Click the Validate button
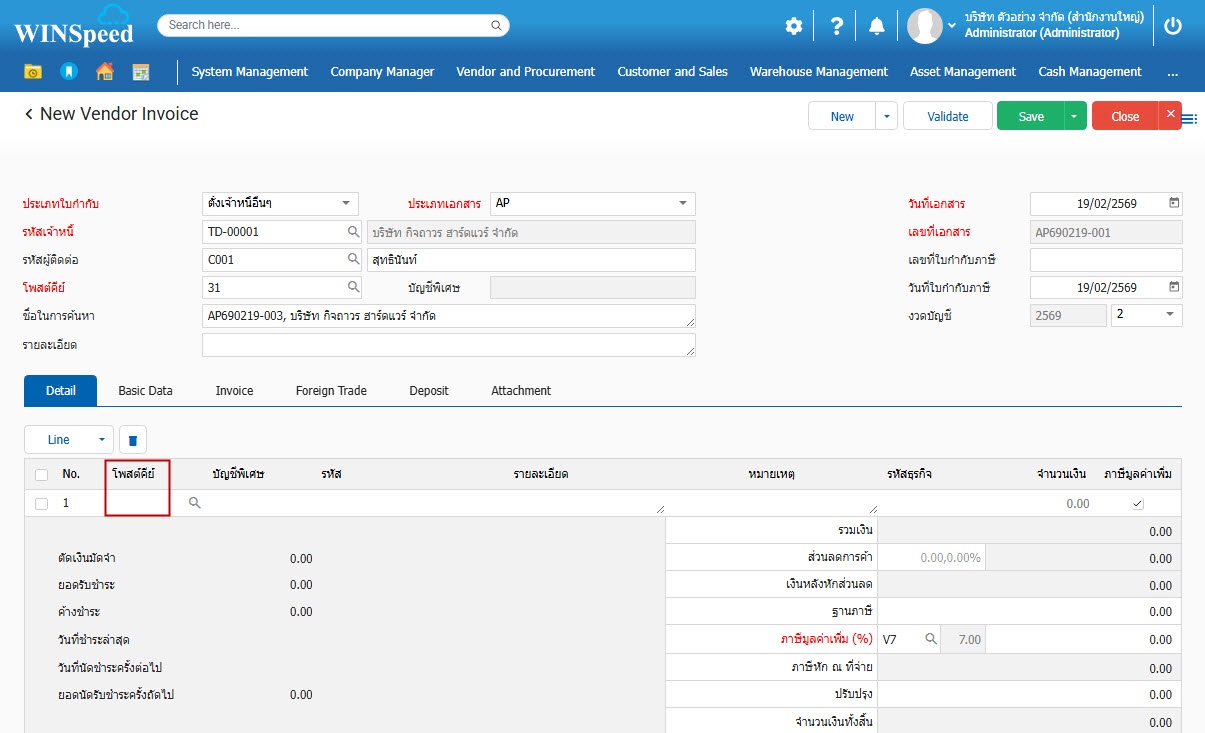The image size is (1205, 733). click(947, 117)
